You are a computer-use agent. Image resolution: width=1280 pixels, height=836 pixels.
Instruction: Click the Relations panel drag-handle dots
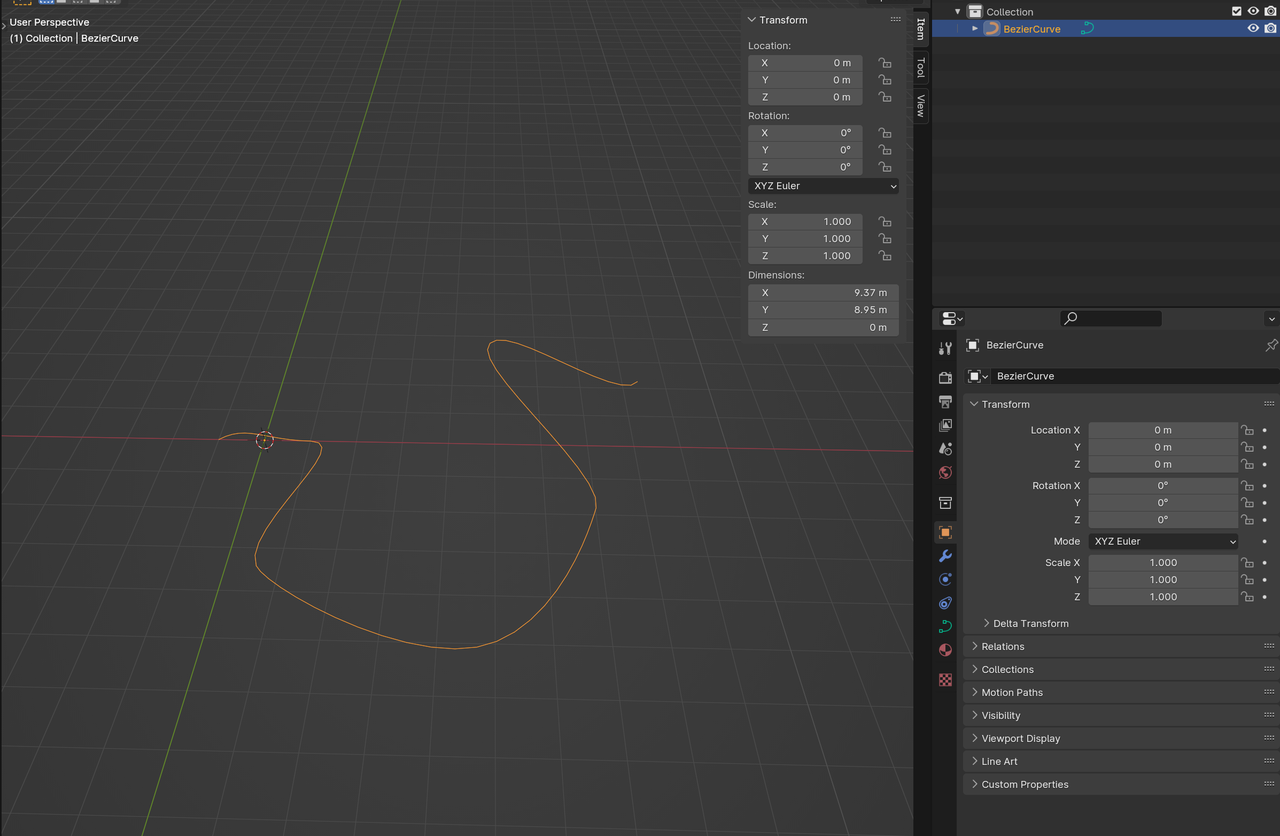tap(1270, 646)
